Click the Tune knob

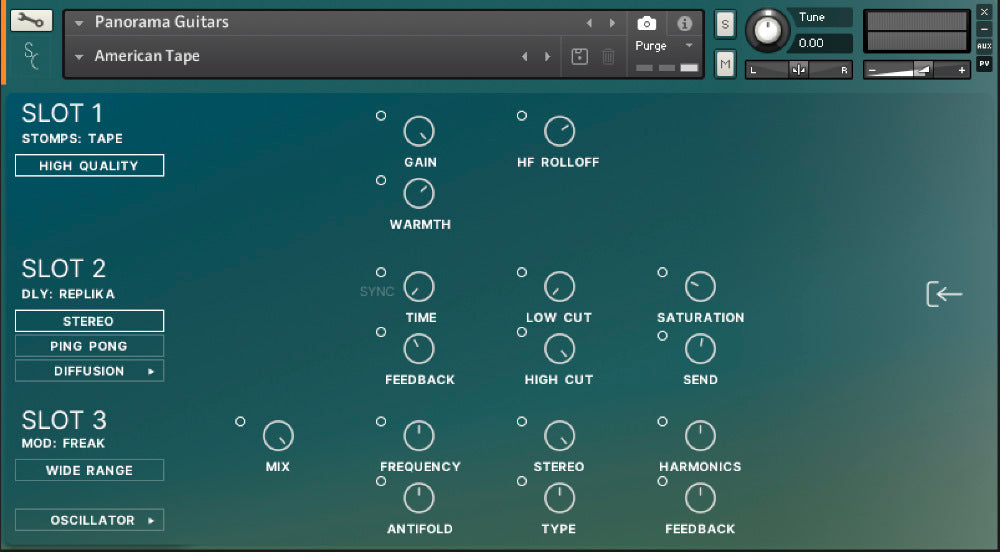coord(767,29)
